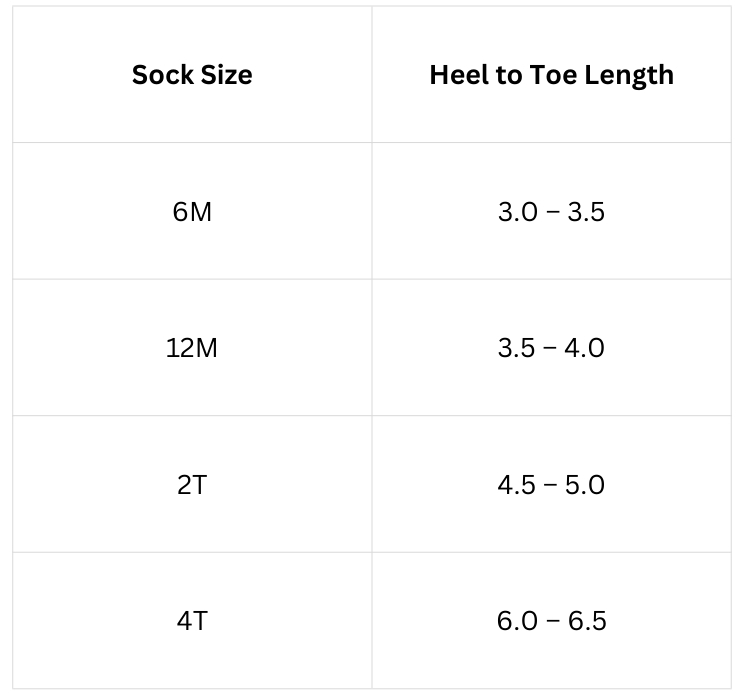Click the number 4.0 in the 12M row

[584, 348]
